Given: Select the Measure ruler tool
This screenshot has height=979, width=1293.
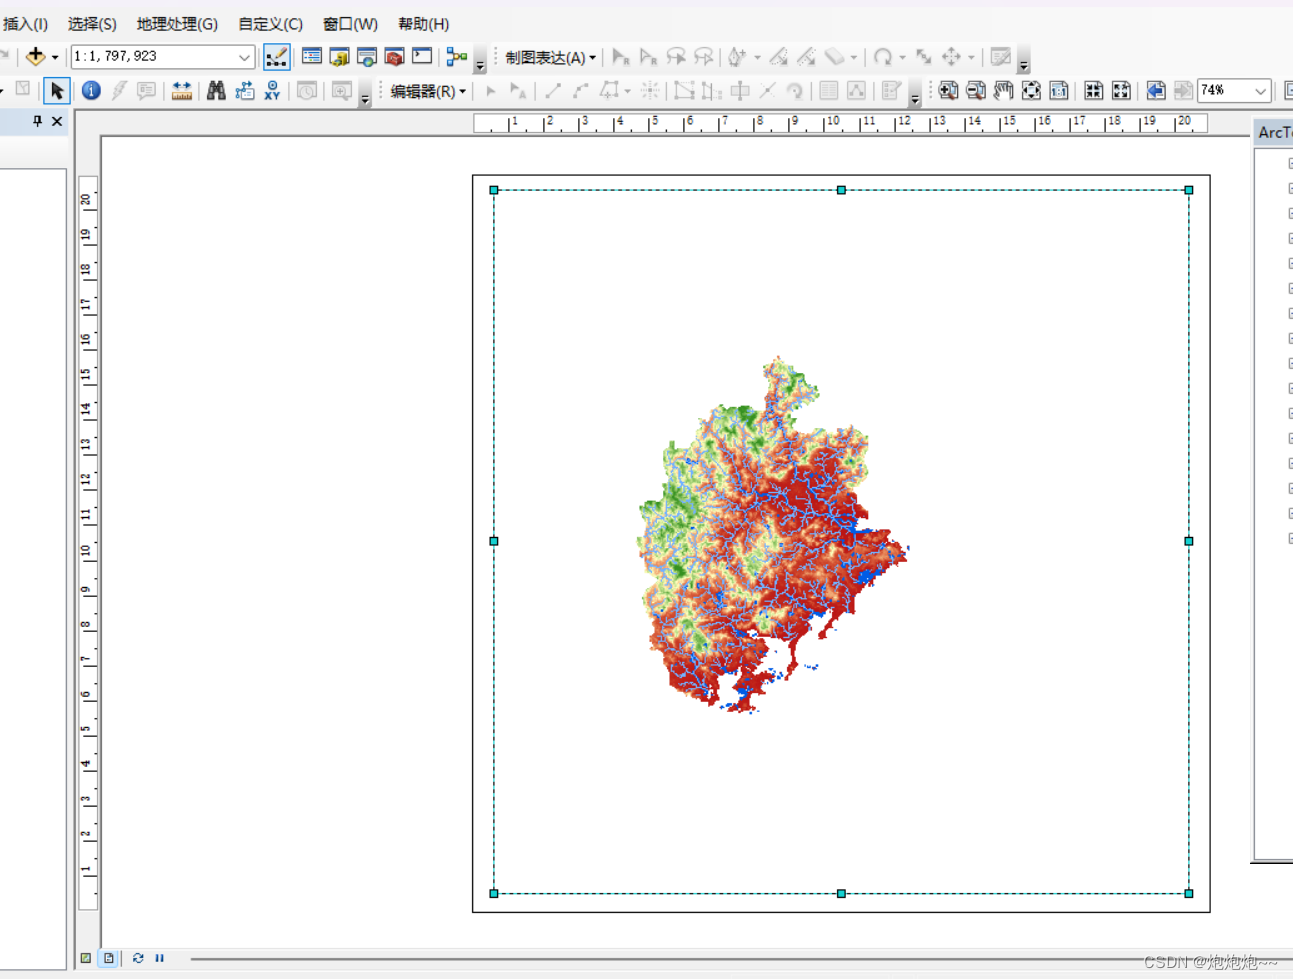Looking at the screenshot, I should [181, 91].
